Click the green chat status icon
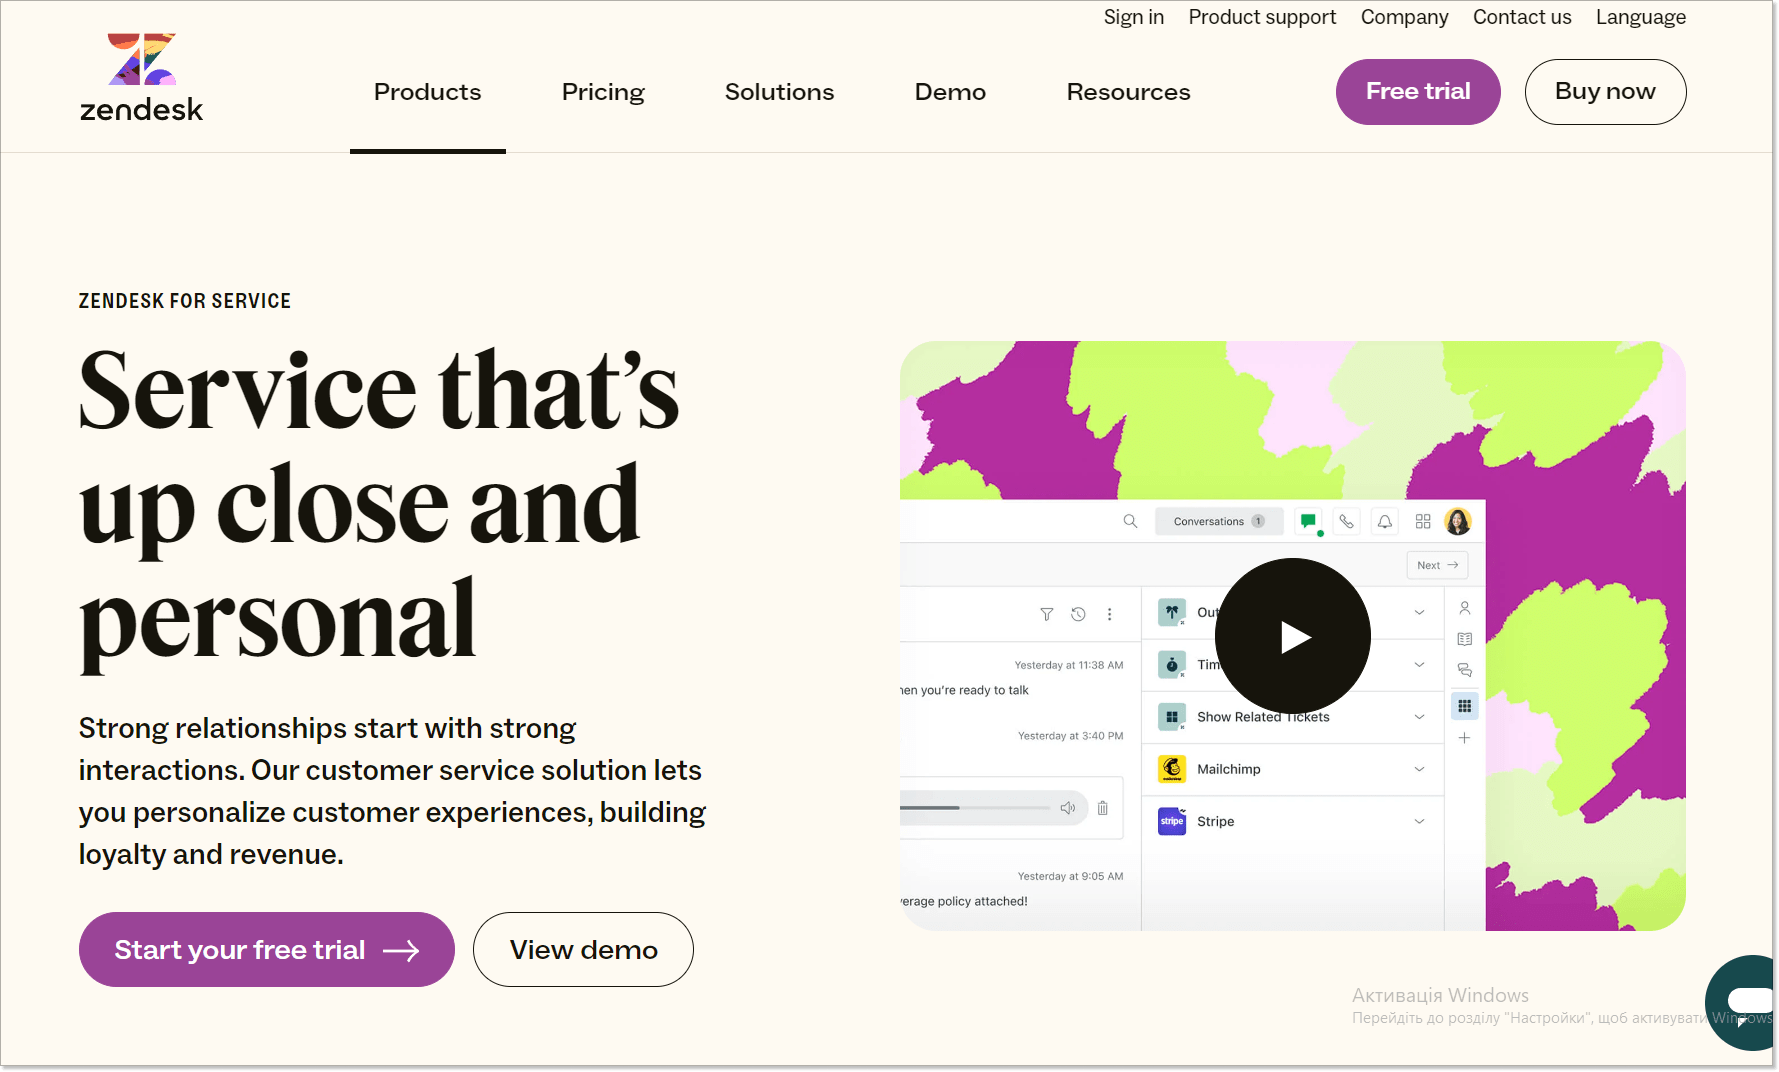The image size is (1779, 1072). [1308, 521]
